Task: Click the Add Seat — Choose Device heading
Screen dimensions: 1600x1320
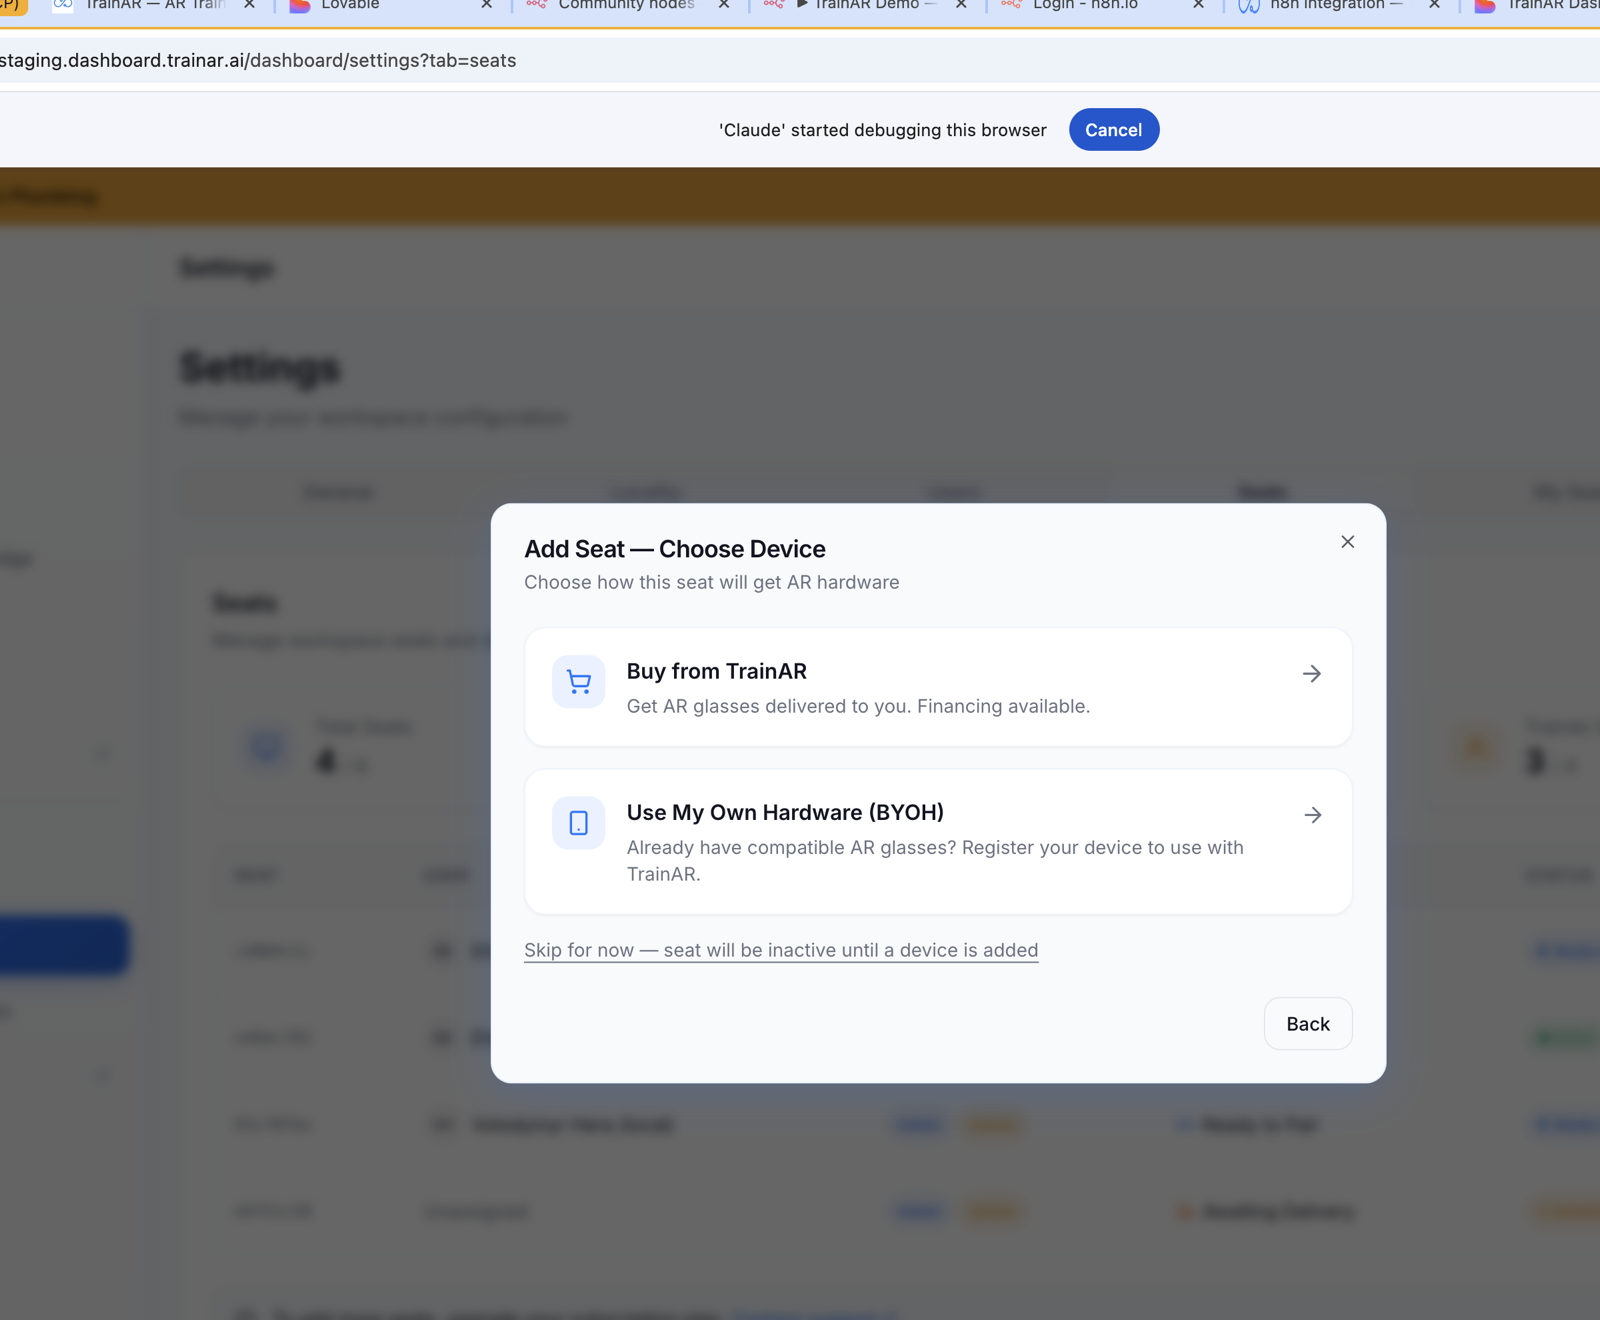Action: tap(675, 549)
